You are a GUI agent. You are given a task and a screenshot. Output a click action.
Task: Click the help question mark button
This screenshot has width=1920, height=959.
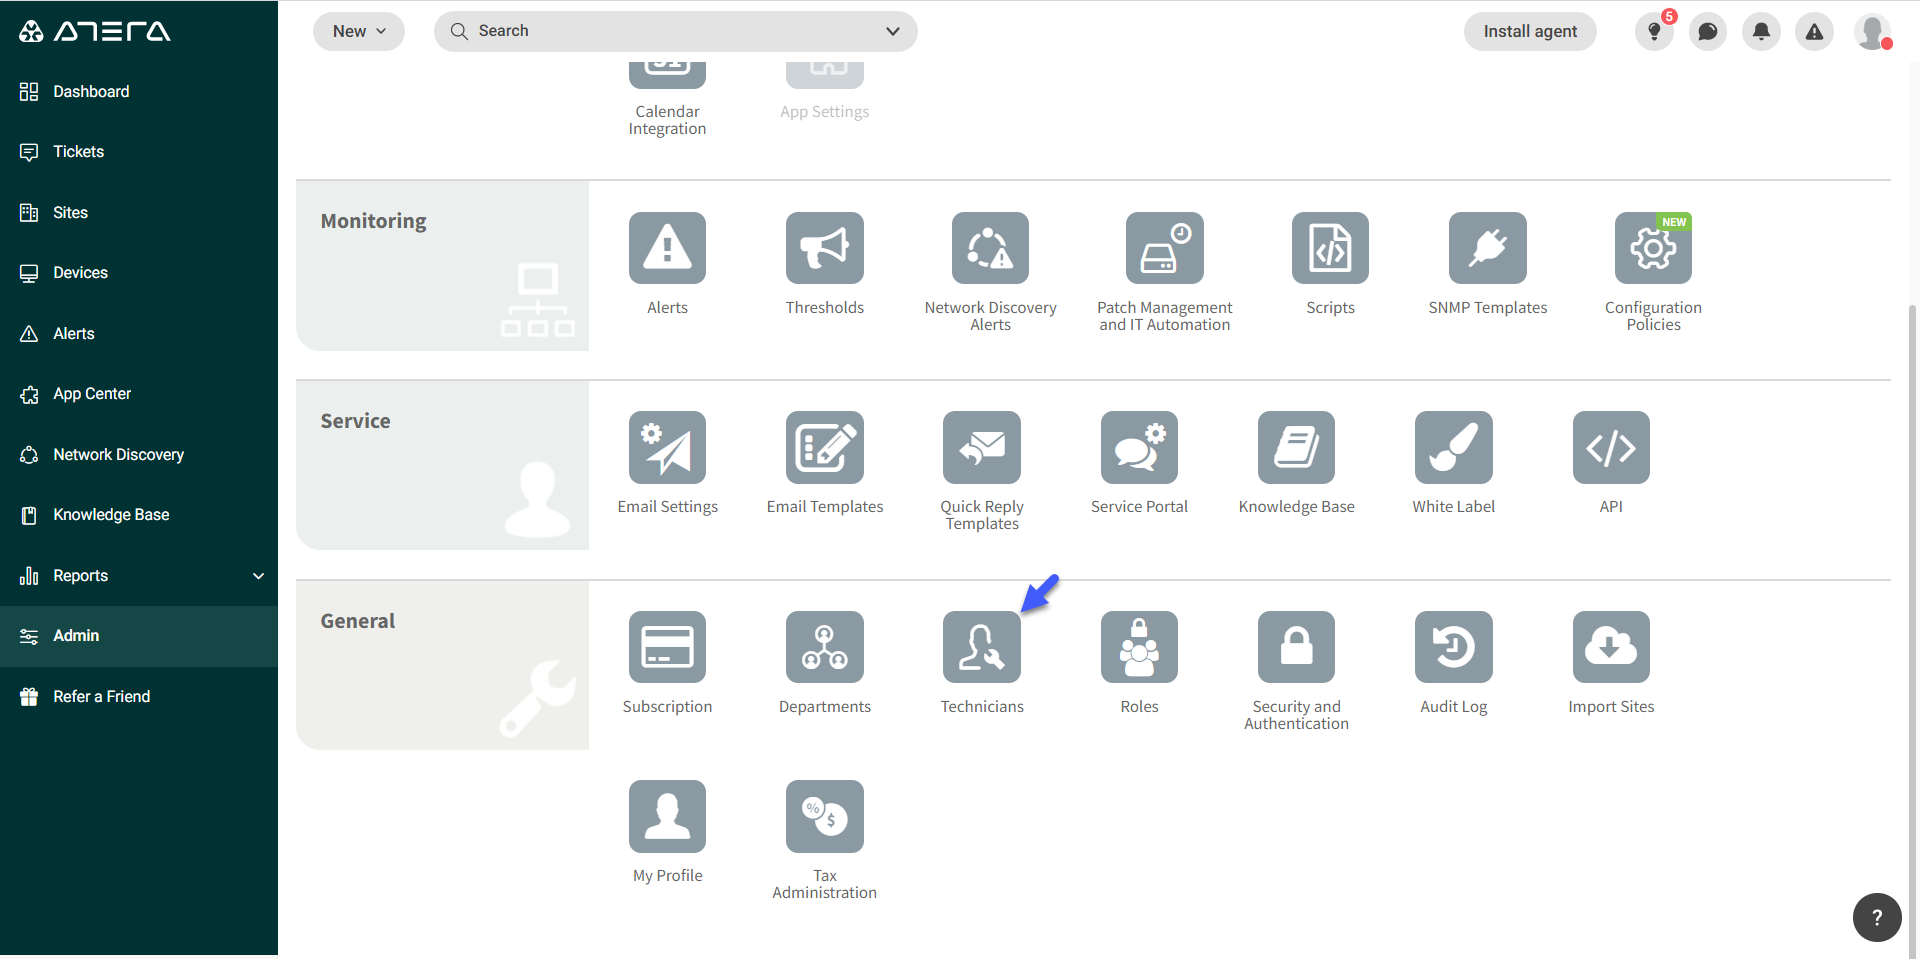tap(1877, 917)
